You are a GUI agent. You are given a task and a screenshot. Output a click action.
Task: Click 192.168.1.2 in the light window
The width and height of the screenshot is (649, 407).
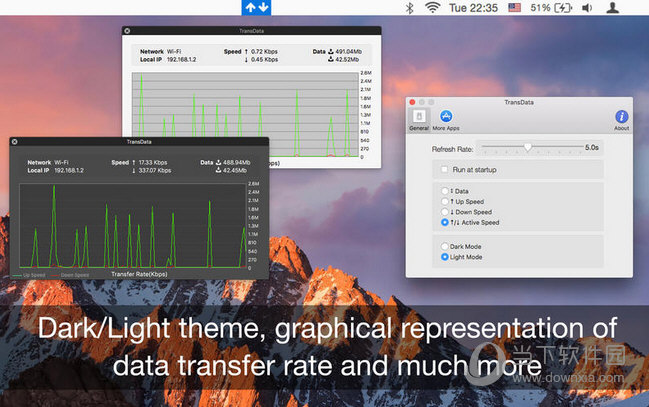pyautogui.click(x=181, y=60)
